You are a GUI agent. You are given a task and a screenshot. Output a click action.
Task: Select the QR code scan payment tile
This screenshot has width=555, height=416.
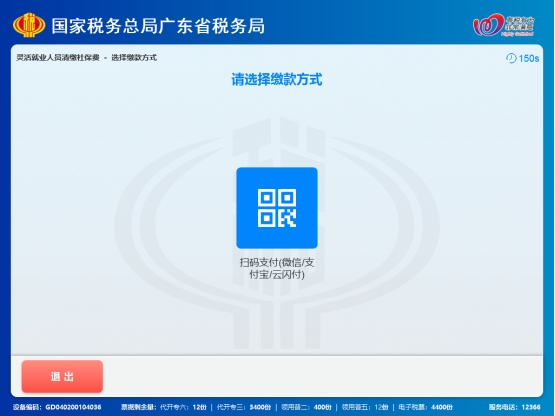click(x=277, y=208)
